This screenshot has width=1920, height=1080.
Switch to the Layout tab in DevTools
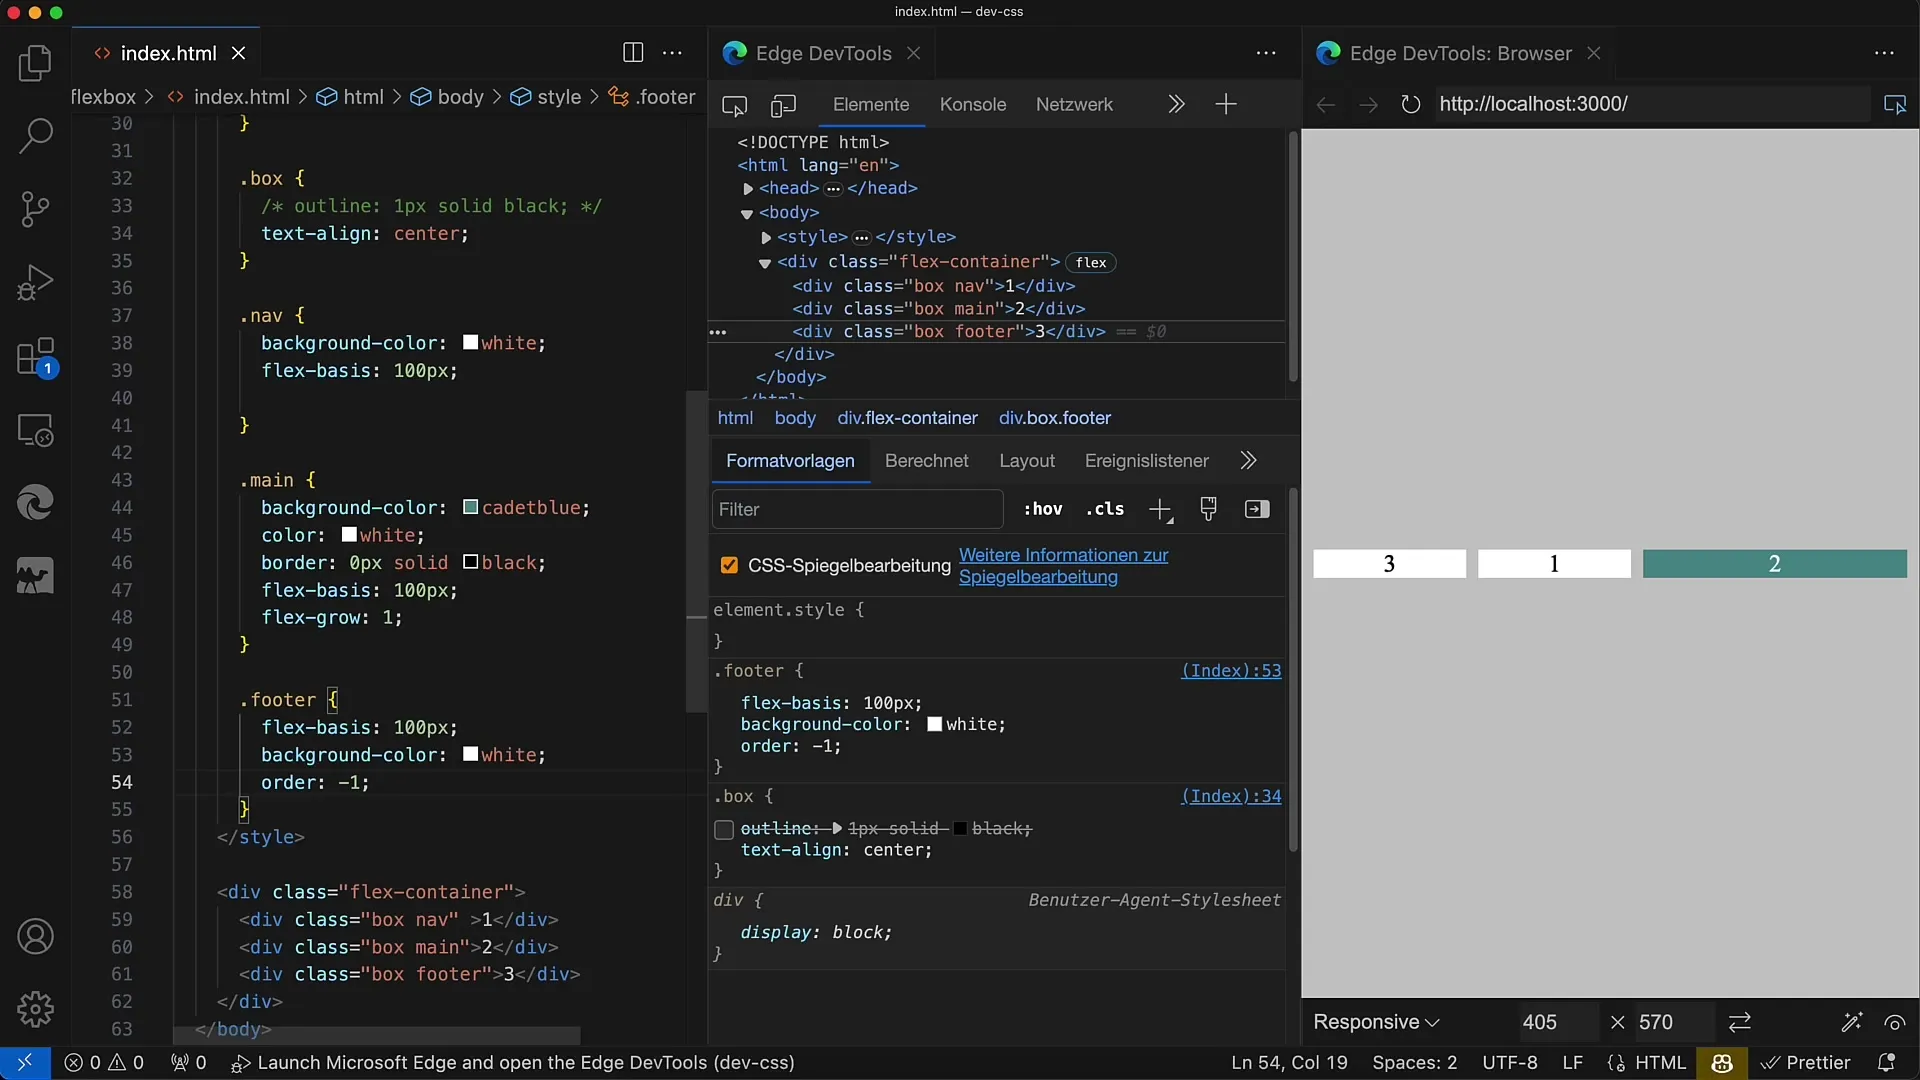click(x=1027, y=460)
